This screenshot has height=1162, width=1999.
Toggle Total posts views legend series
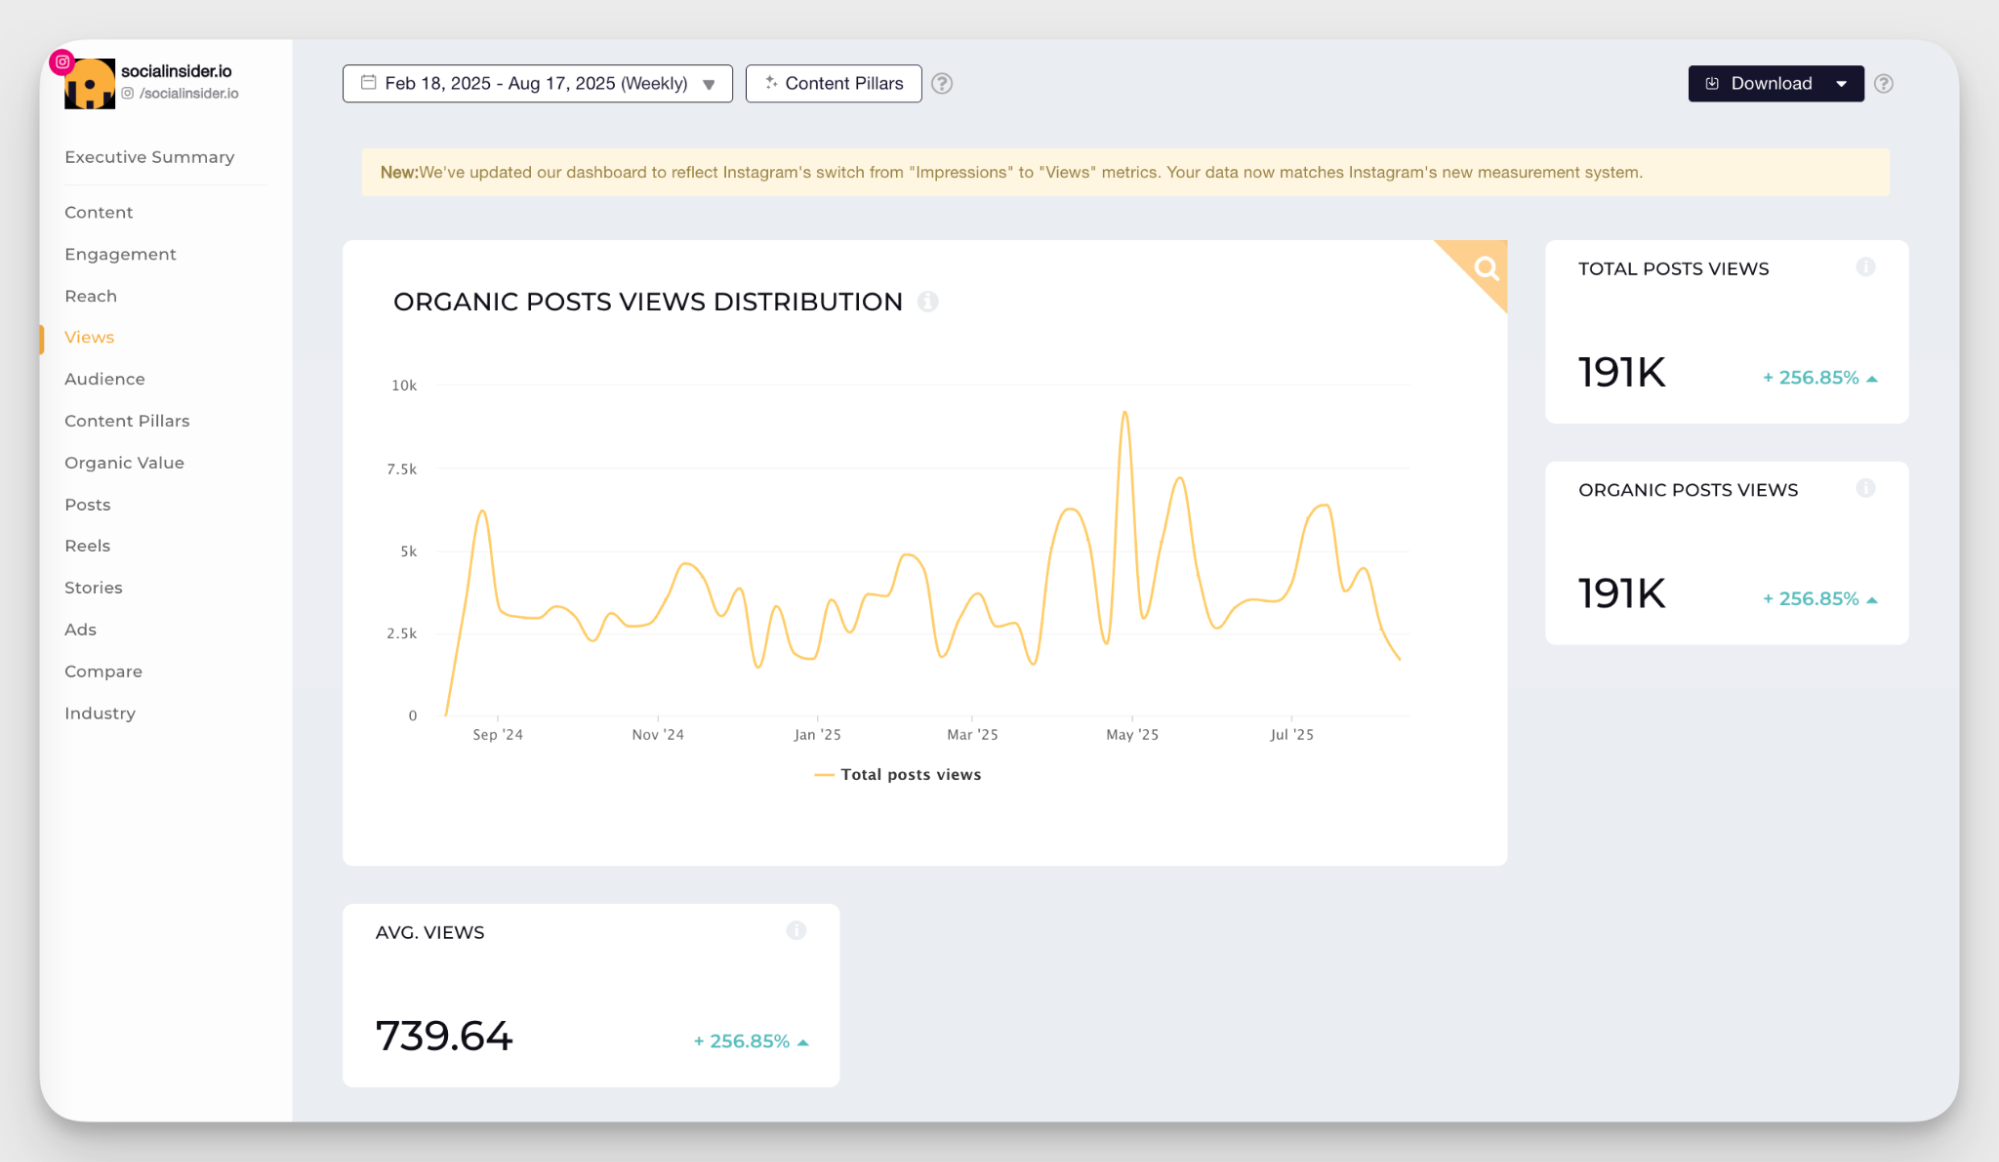[910, 774]
